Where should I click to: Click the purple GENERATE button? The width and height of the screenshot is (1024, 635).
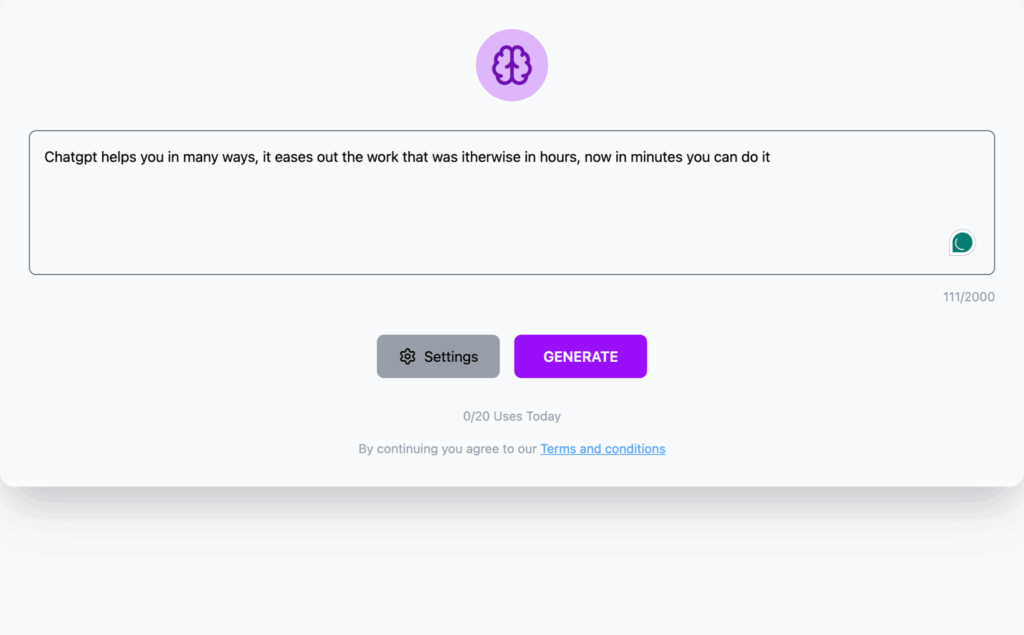coord(581,357)
